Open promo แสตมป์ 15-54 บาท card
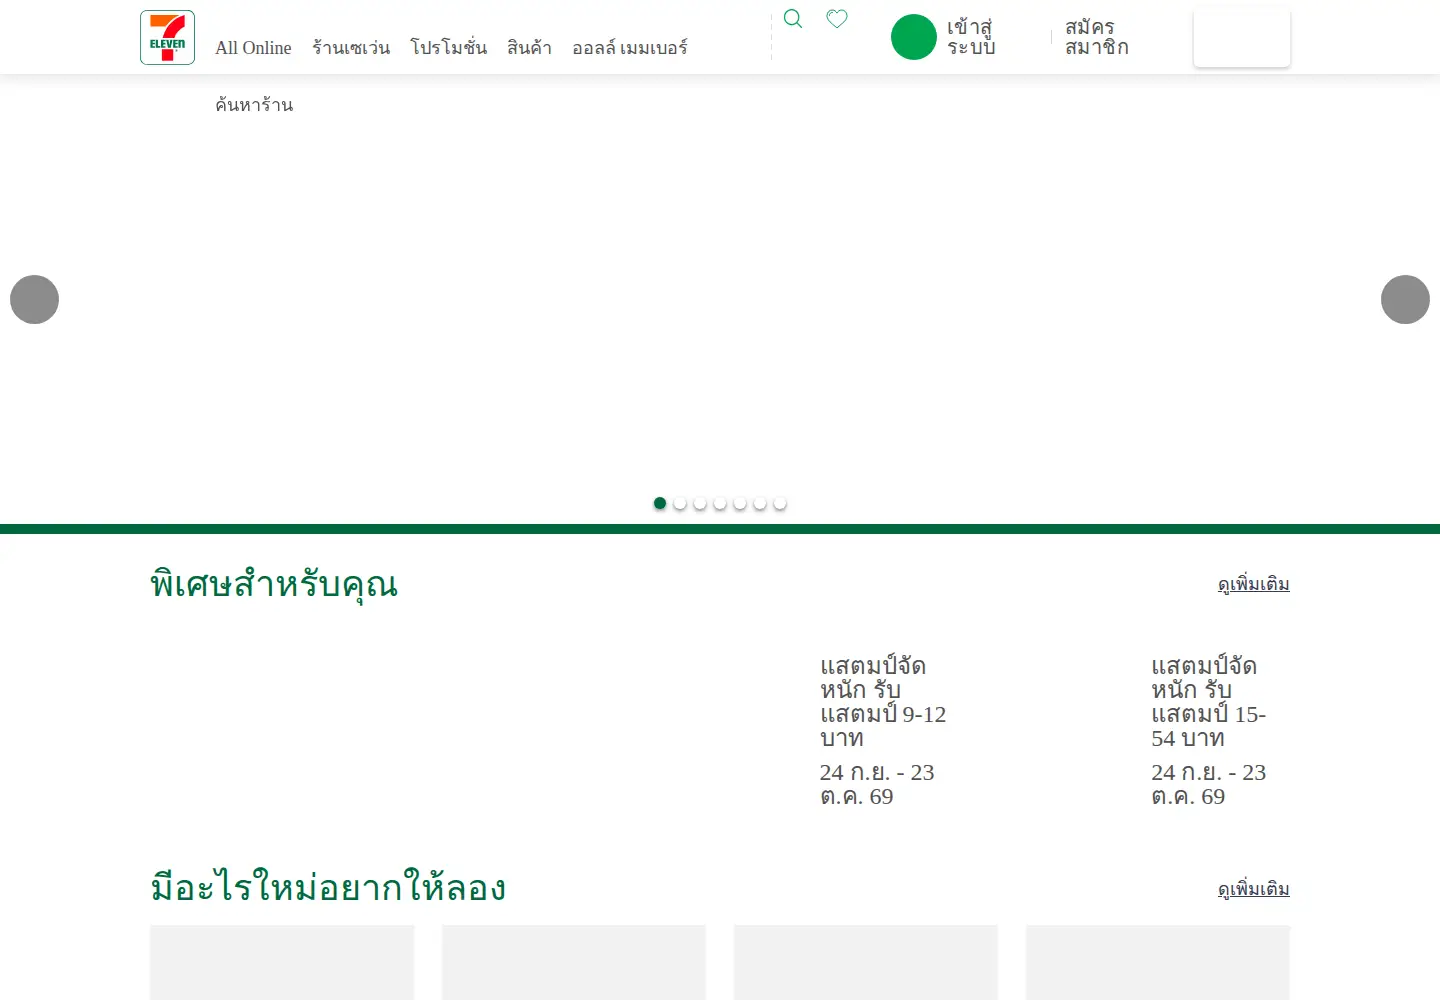 pyautogui.click(x=1210, y=731)
